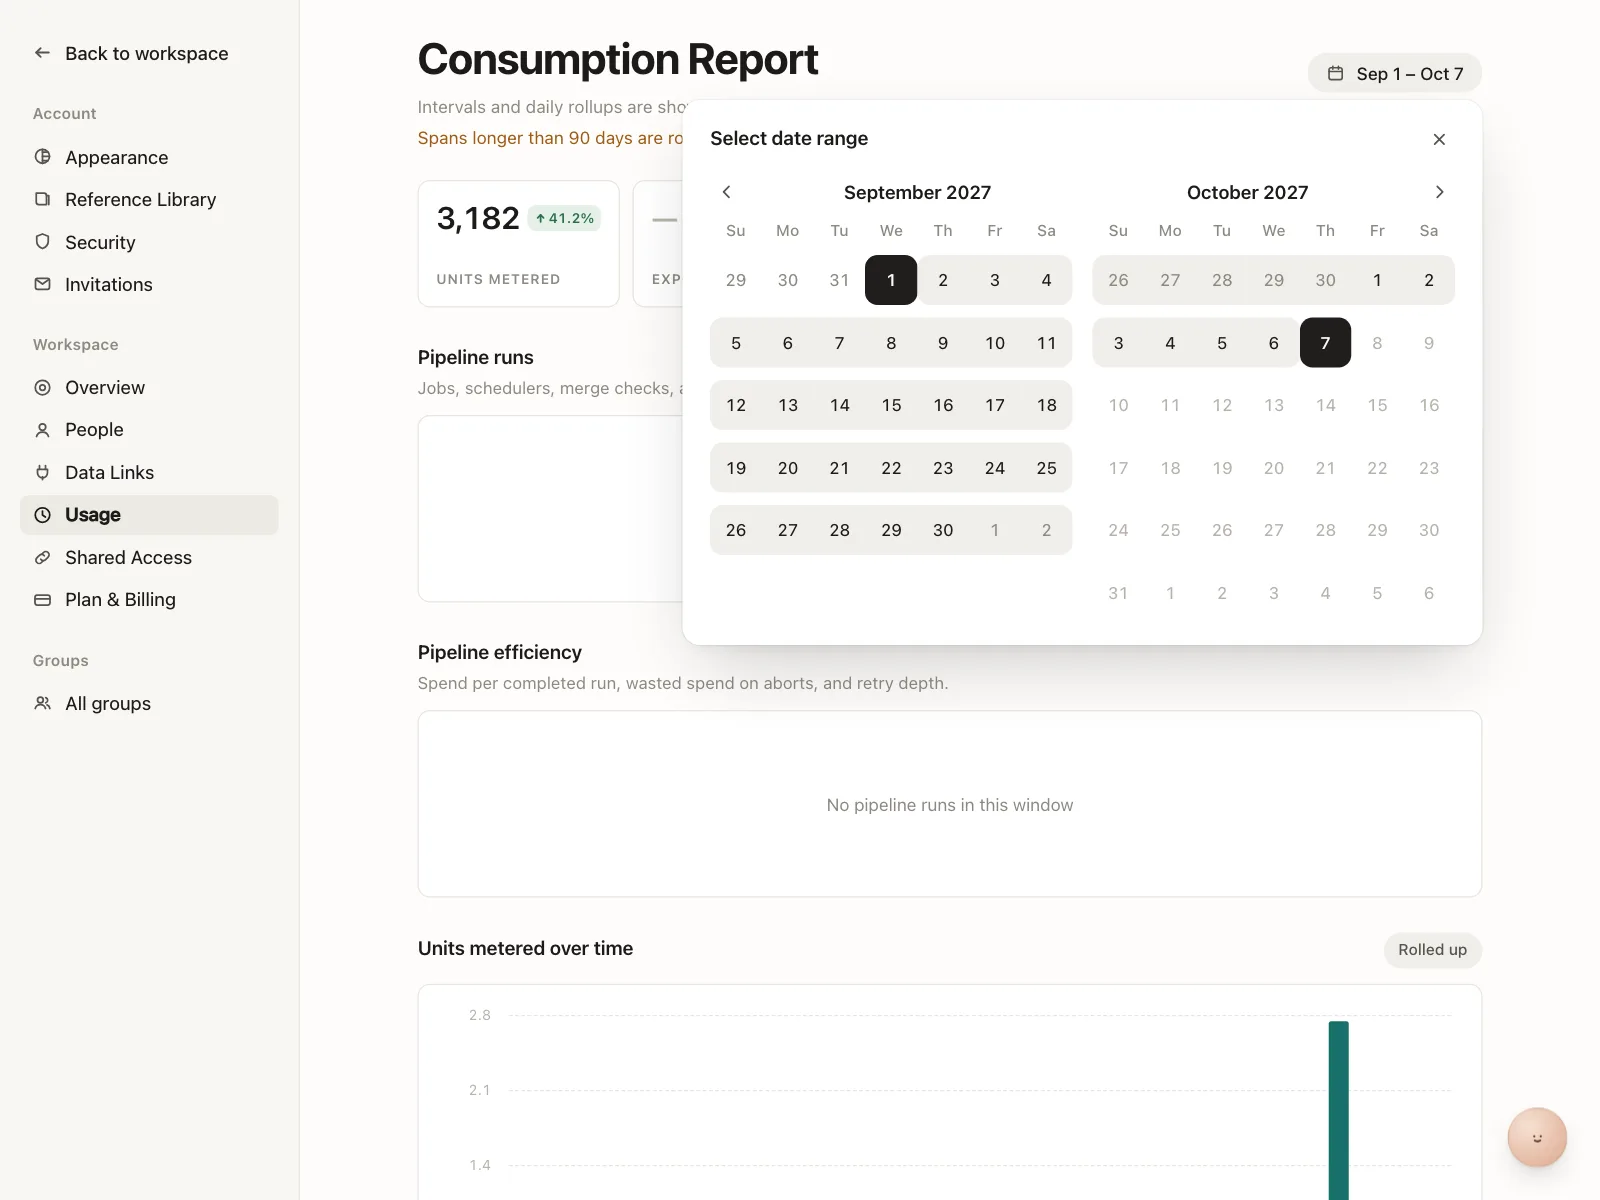This screenshot has width=1600, height=1200.
Task: Click the 3,182 units metered value
Action: click(x=478, y=218)
